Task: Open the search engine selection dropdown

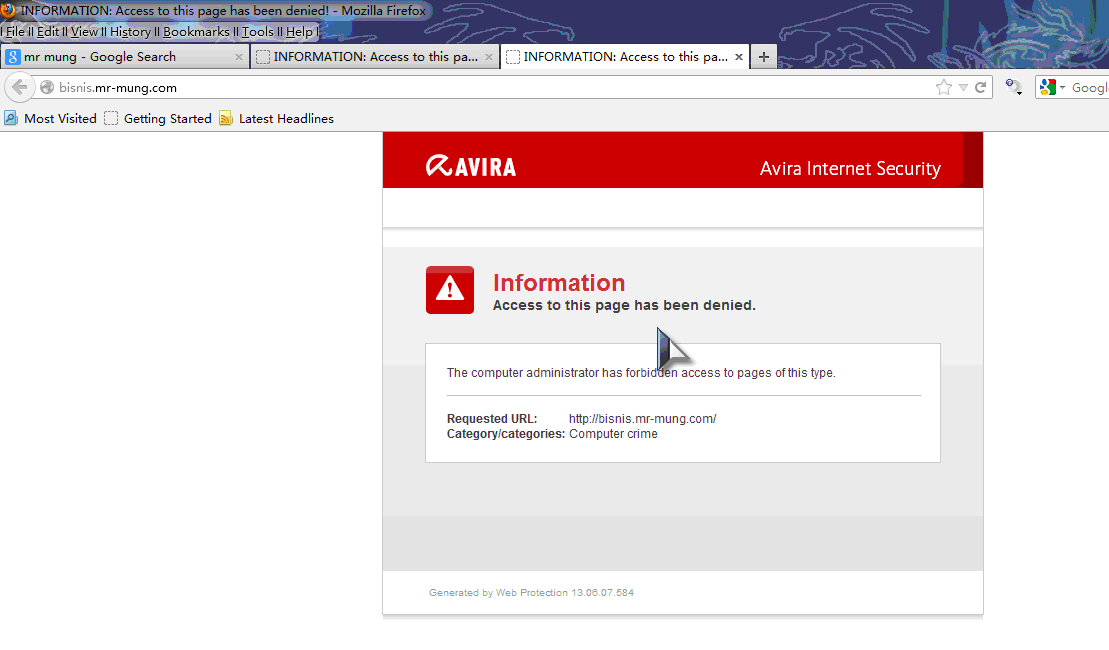Action: pos(1062,87)
